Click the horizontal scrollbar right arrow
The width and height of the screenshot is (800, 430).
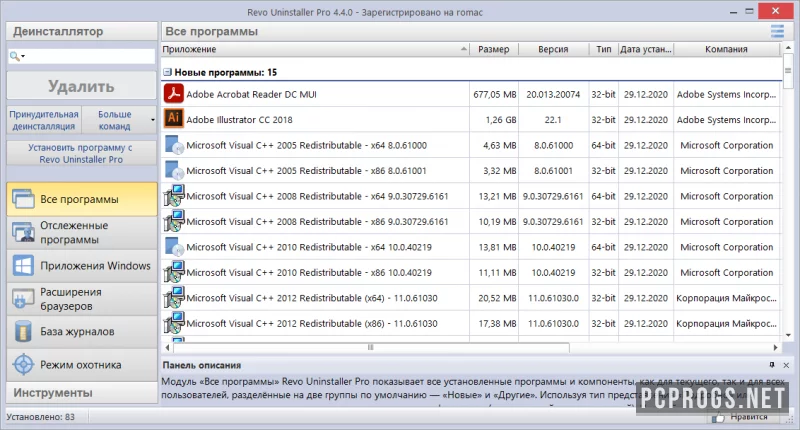tap(776, 347)
